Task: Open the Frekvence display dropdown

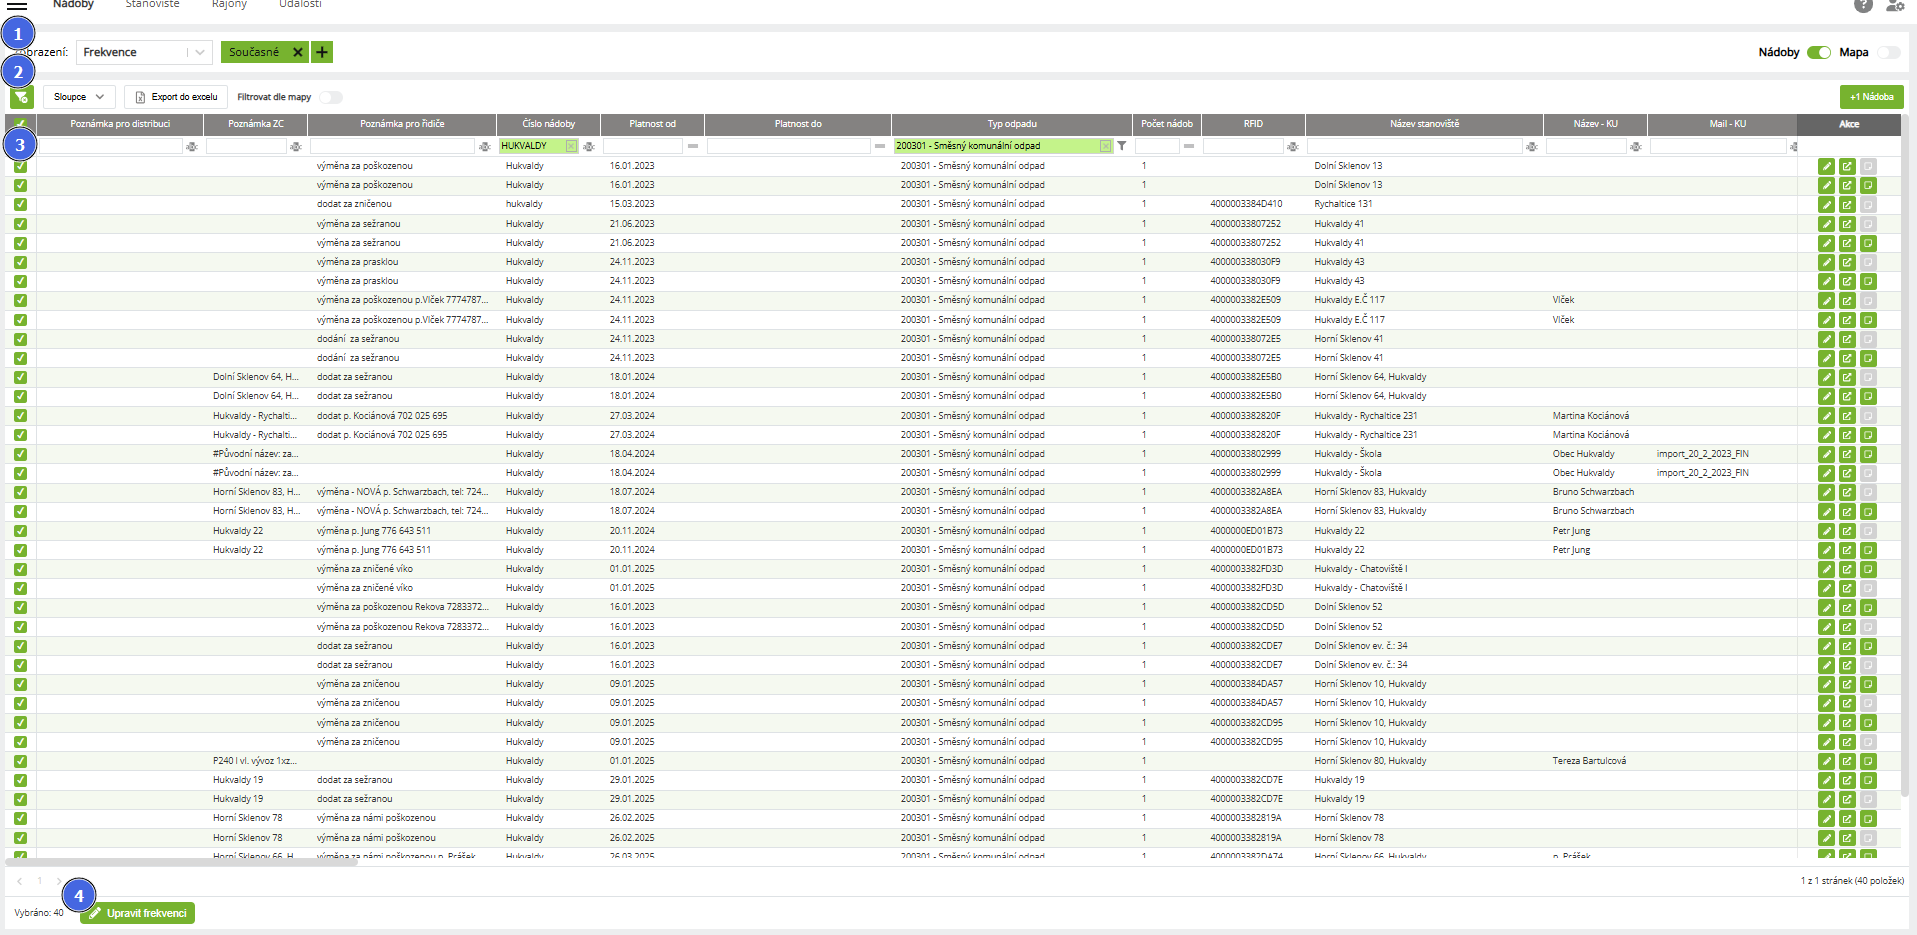Action: 144,52
